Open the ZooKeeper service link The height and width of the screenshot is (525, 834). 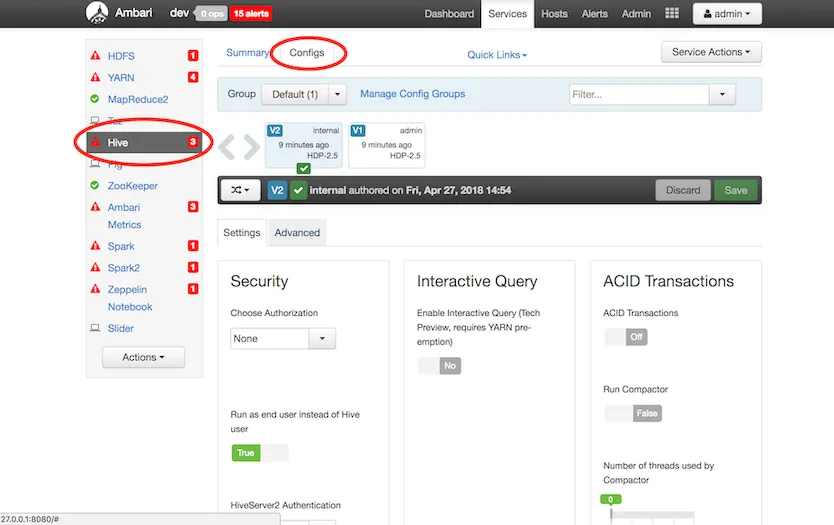132,186
